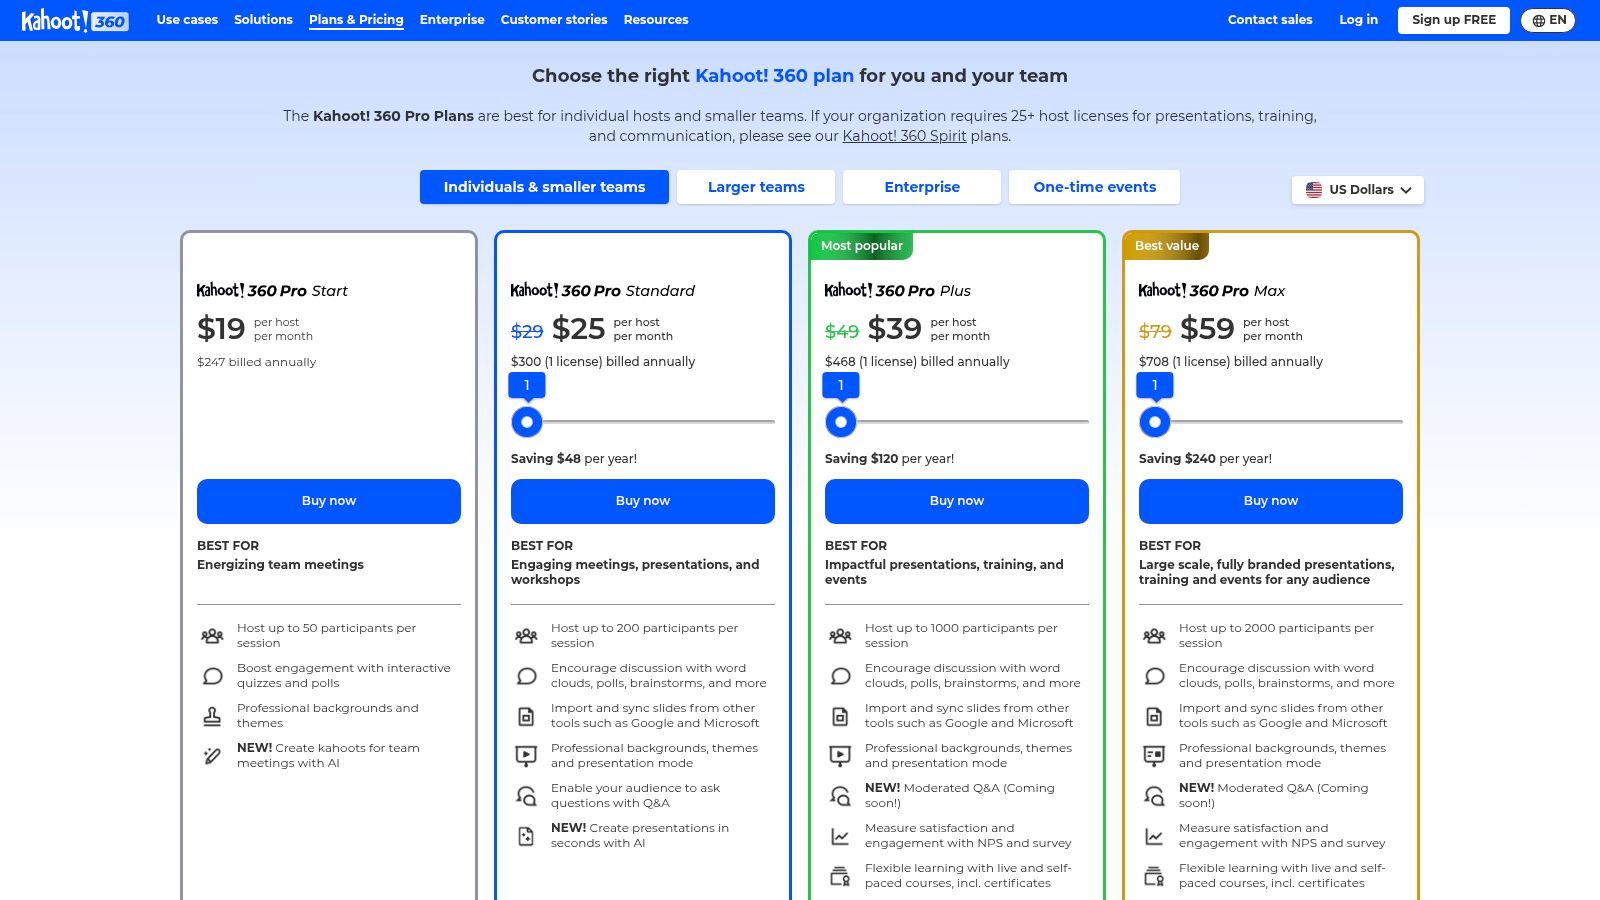Click the participants icon in Pro Standard plan

click(x=526, y=636)
